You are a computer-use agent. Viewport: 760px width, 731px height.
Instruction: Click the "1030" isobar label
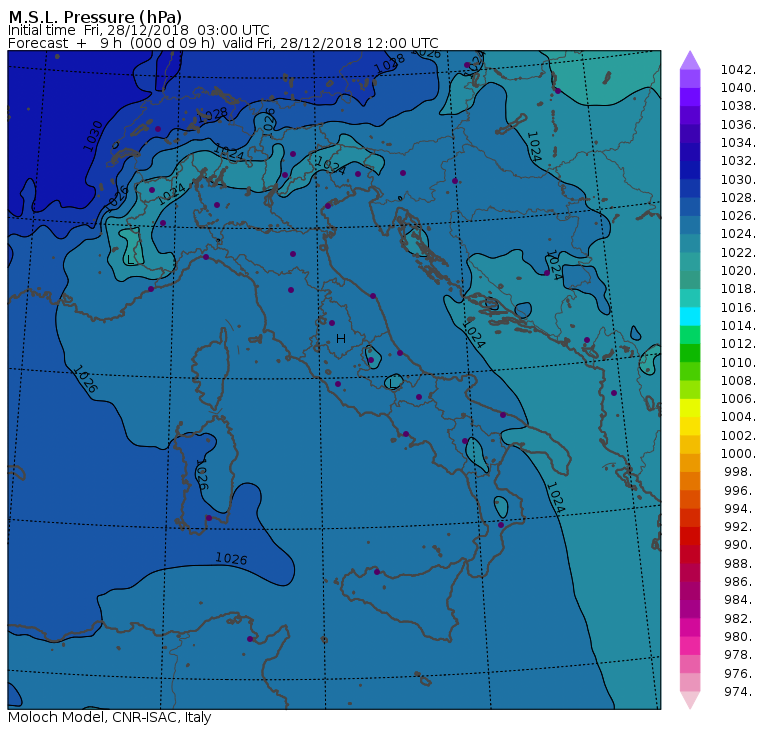coord(92,136)
